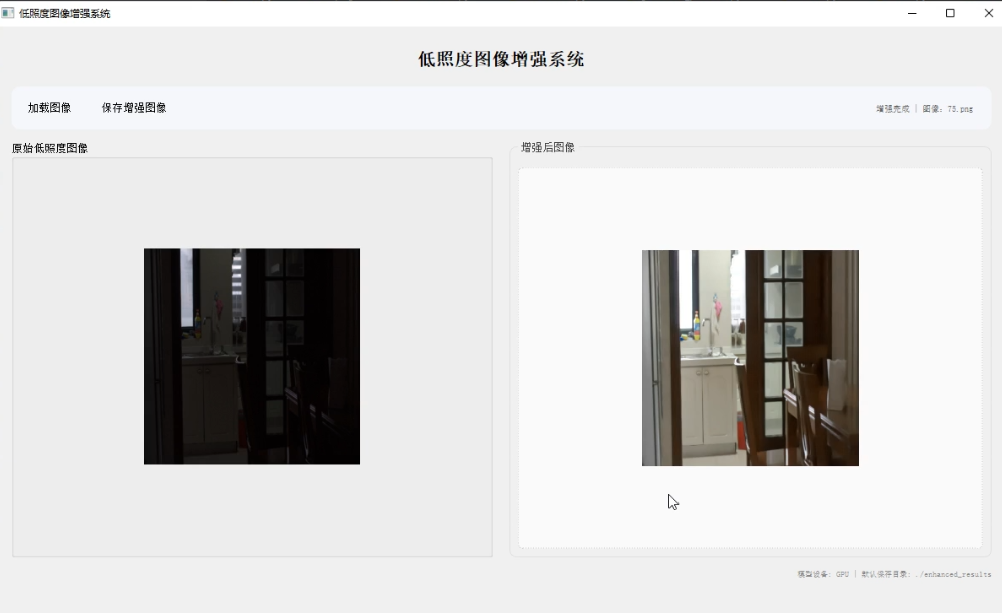The image size is (1002, 613).
Task: Click the 保存增强图像 save button
Action: point(134,108)
